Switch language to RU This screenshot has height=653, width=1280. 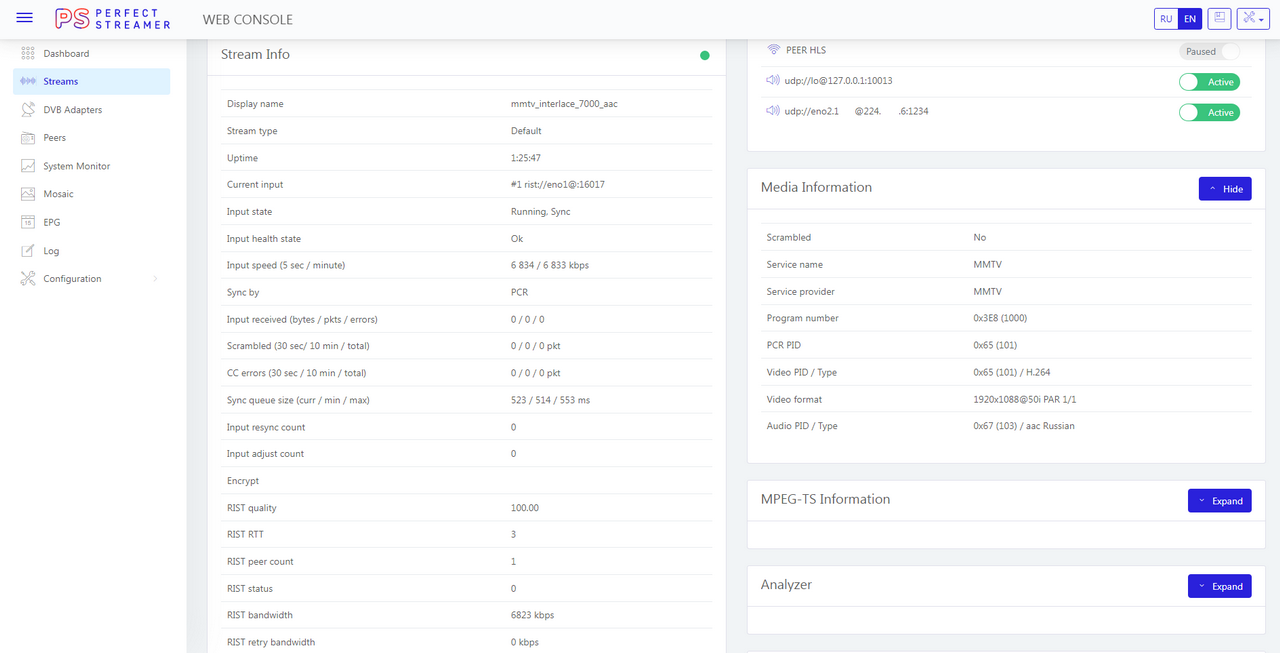tap(1166, 19)
